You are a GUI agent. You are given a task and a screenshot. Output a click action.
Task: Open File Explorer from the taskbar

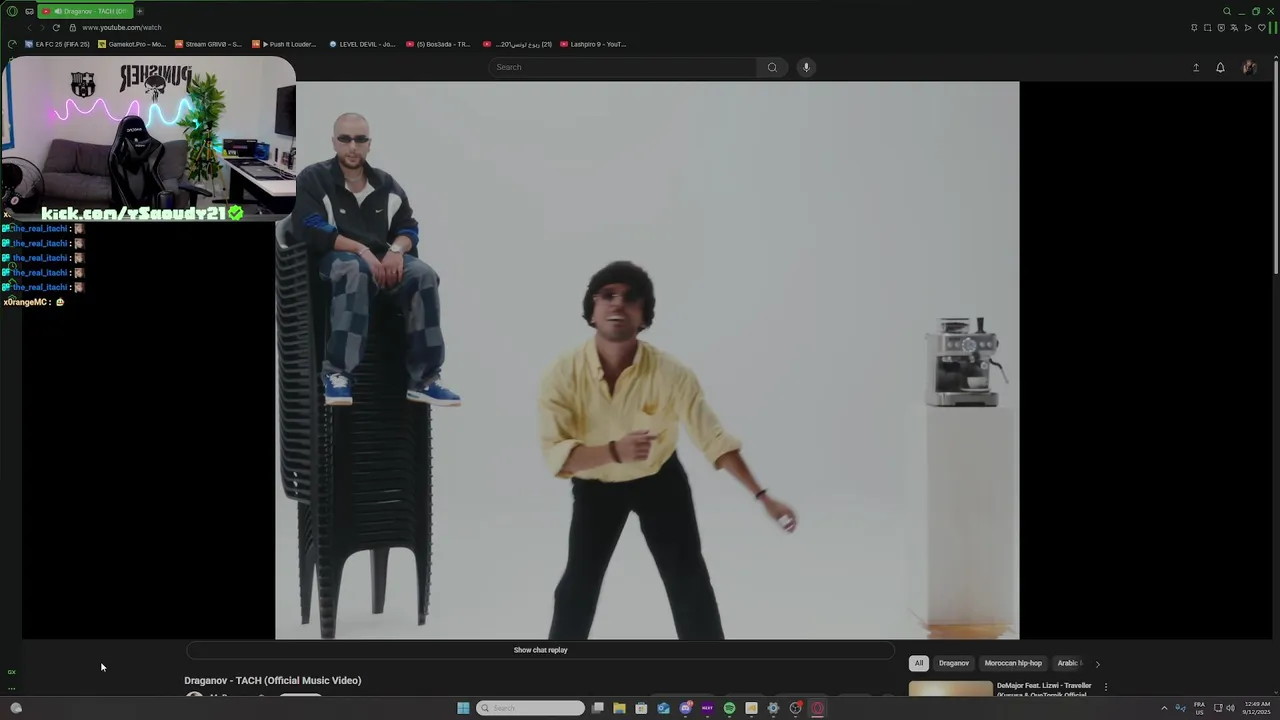[619, 708]
